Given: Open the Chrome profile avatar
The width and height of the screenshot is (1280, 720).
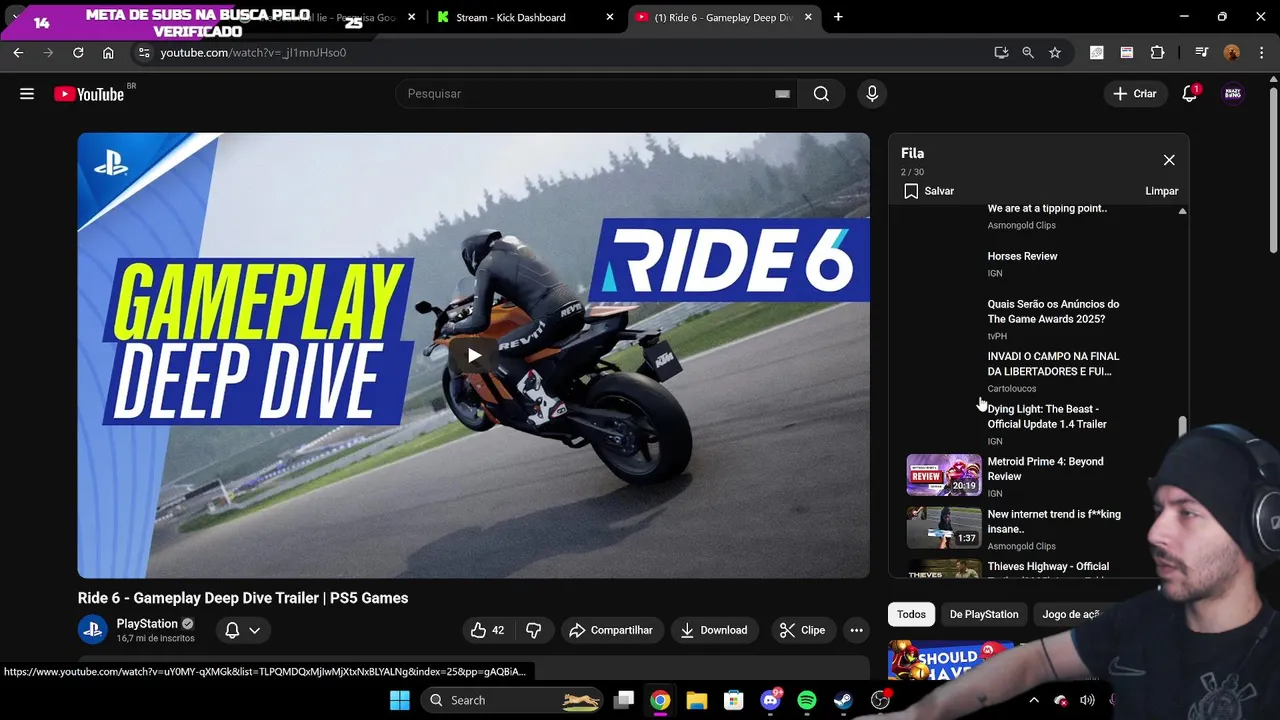Looking at the screenshot, I should (1232, 53).
